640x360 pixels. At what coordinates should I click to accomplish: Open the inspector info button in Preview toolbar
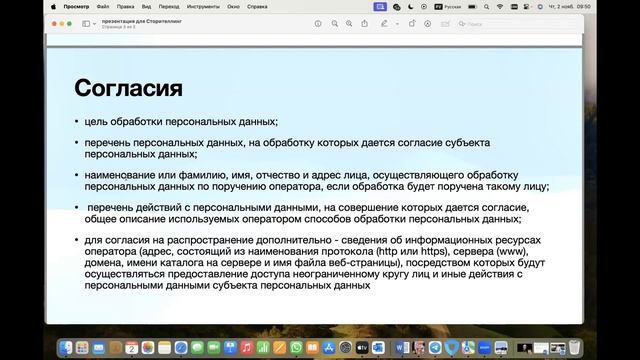click(x=318, y=24)
